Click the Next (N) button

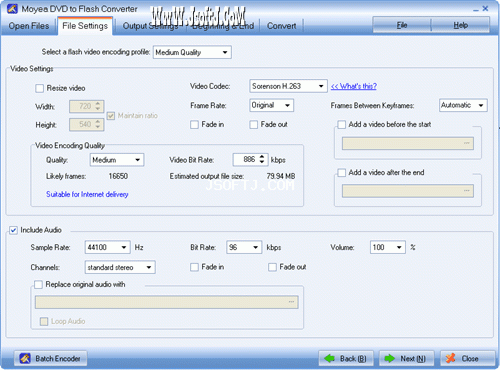(x=406, y=359)
